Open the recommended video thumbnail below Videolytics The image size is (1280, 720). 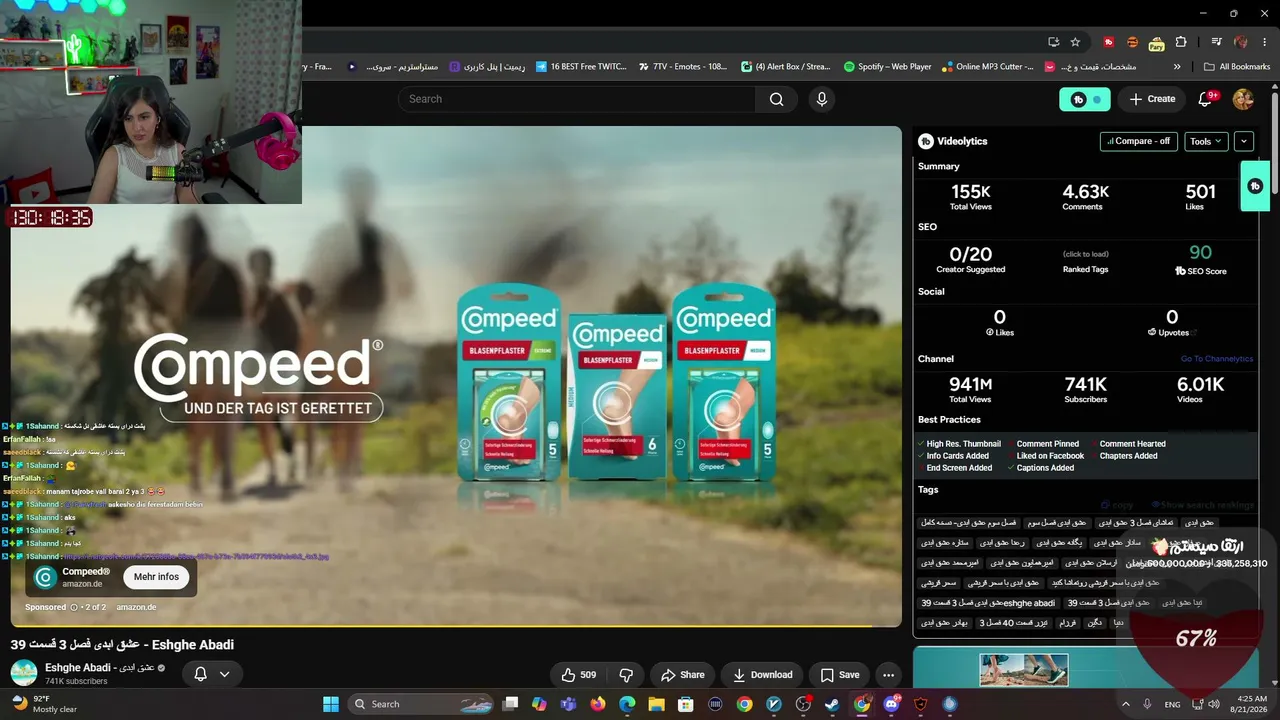point(1023,670)
